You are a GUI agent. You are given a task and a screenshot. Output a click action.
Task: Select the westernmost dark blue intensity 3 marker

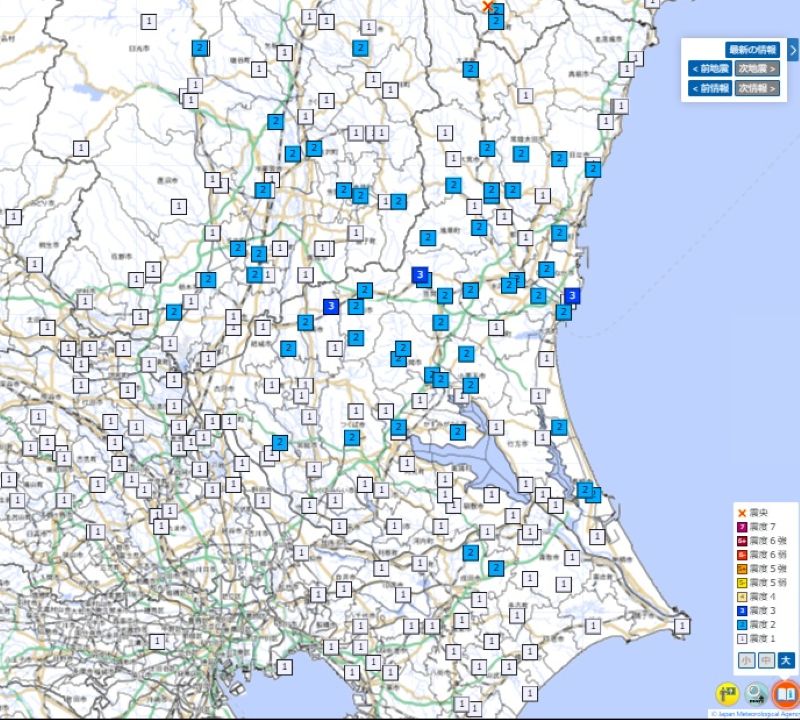(x=331, y=307)
